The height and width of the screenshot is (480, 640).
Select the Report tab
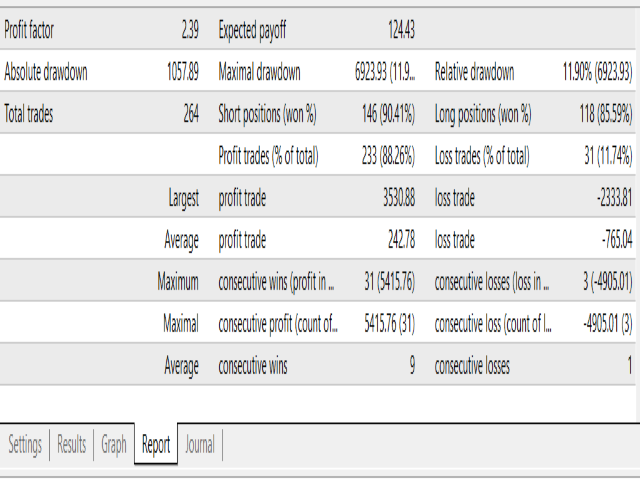click(156, 445)
